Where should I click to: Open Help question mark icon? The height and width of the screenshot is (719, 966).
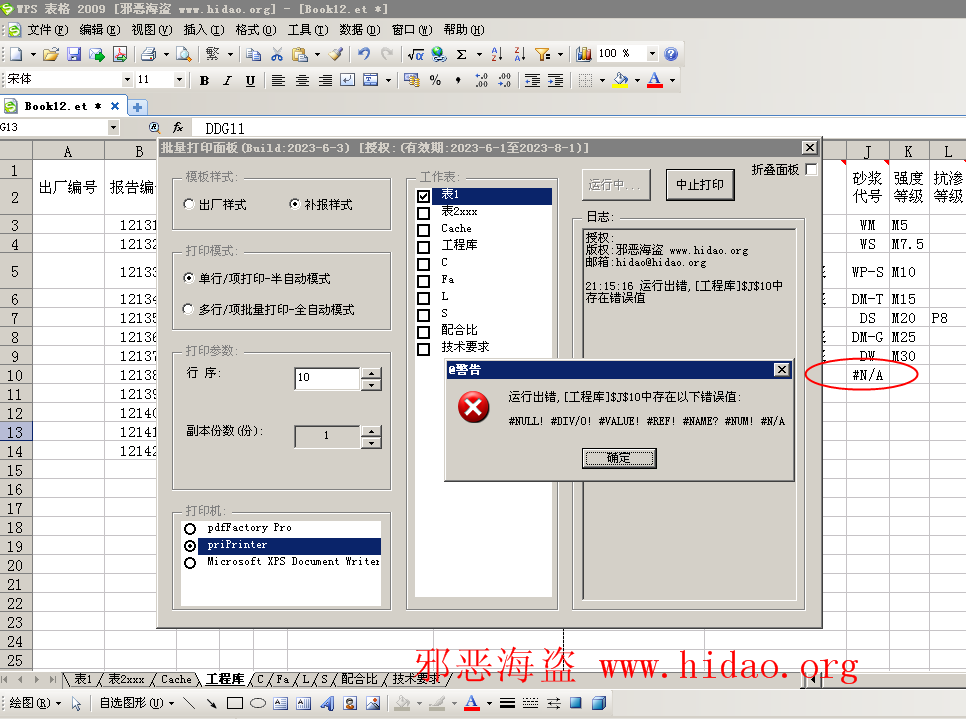(x=671, y=54)
